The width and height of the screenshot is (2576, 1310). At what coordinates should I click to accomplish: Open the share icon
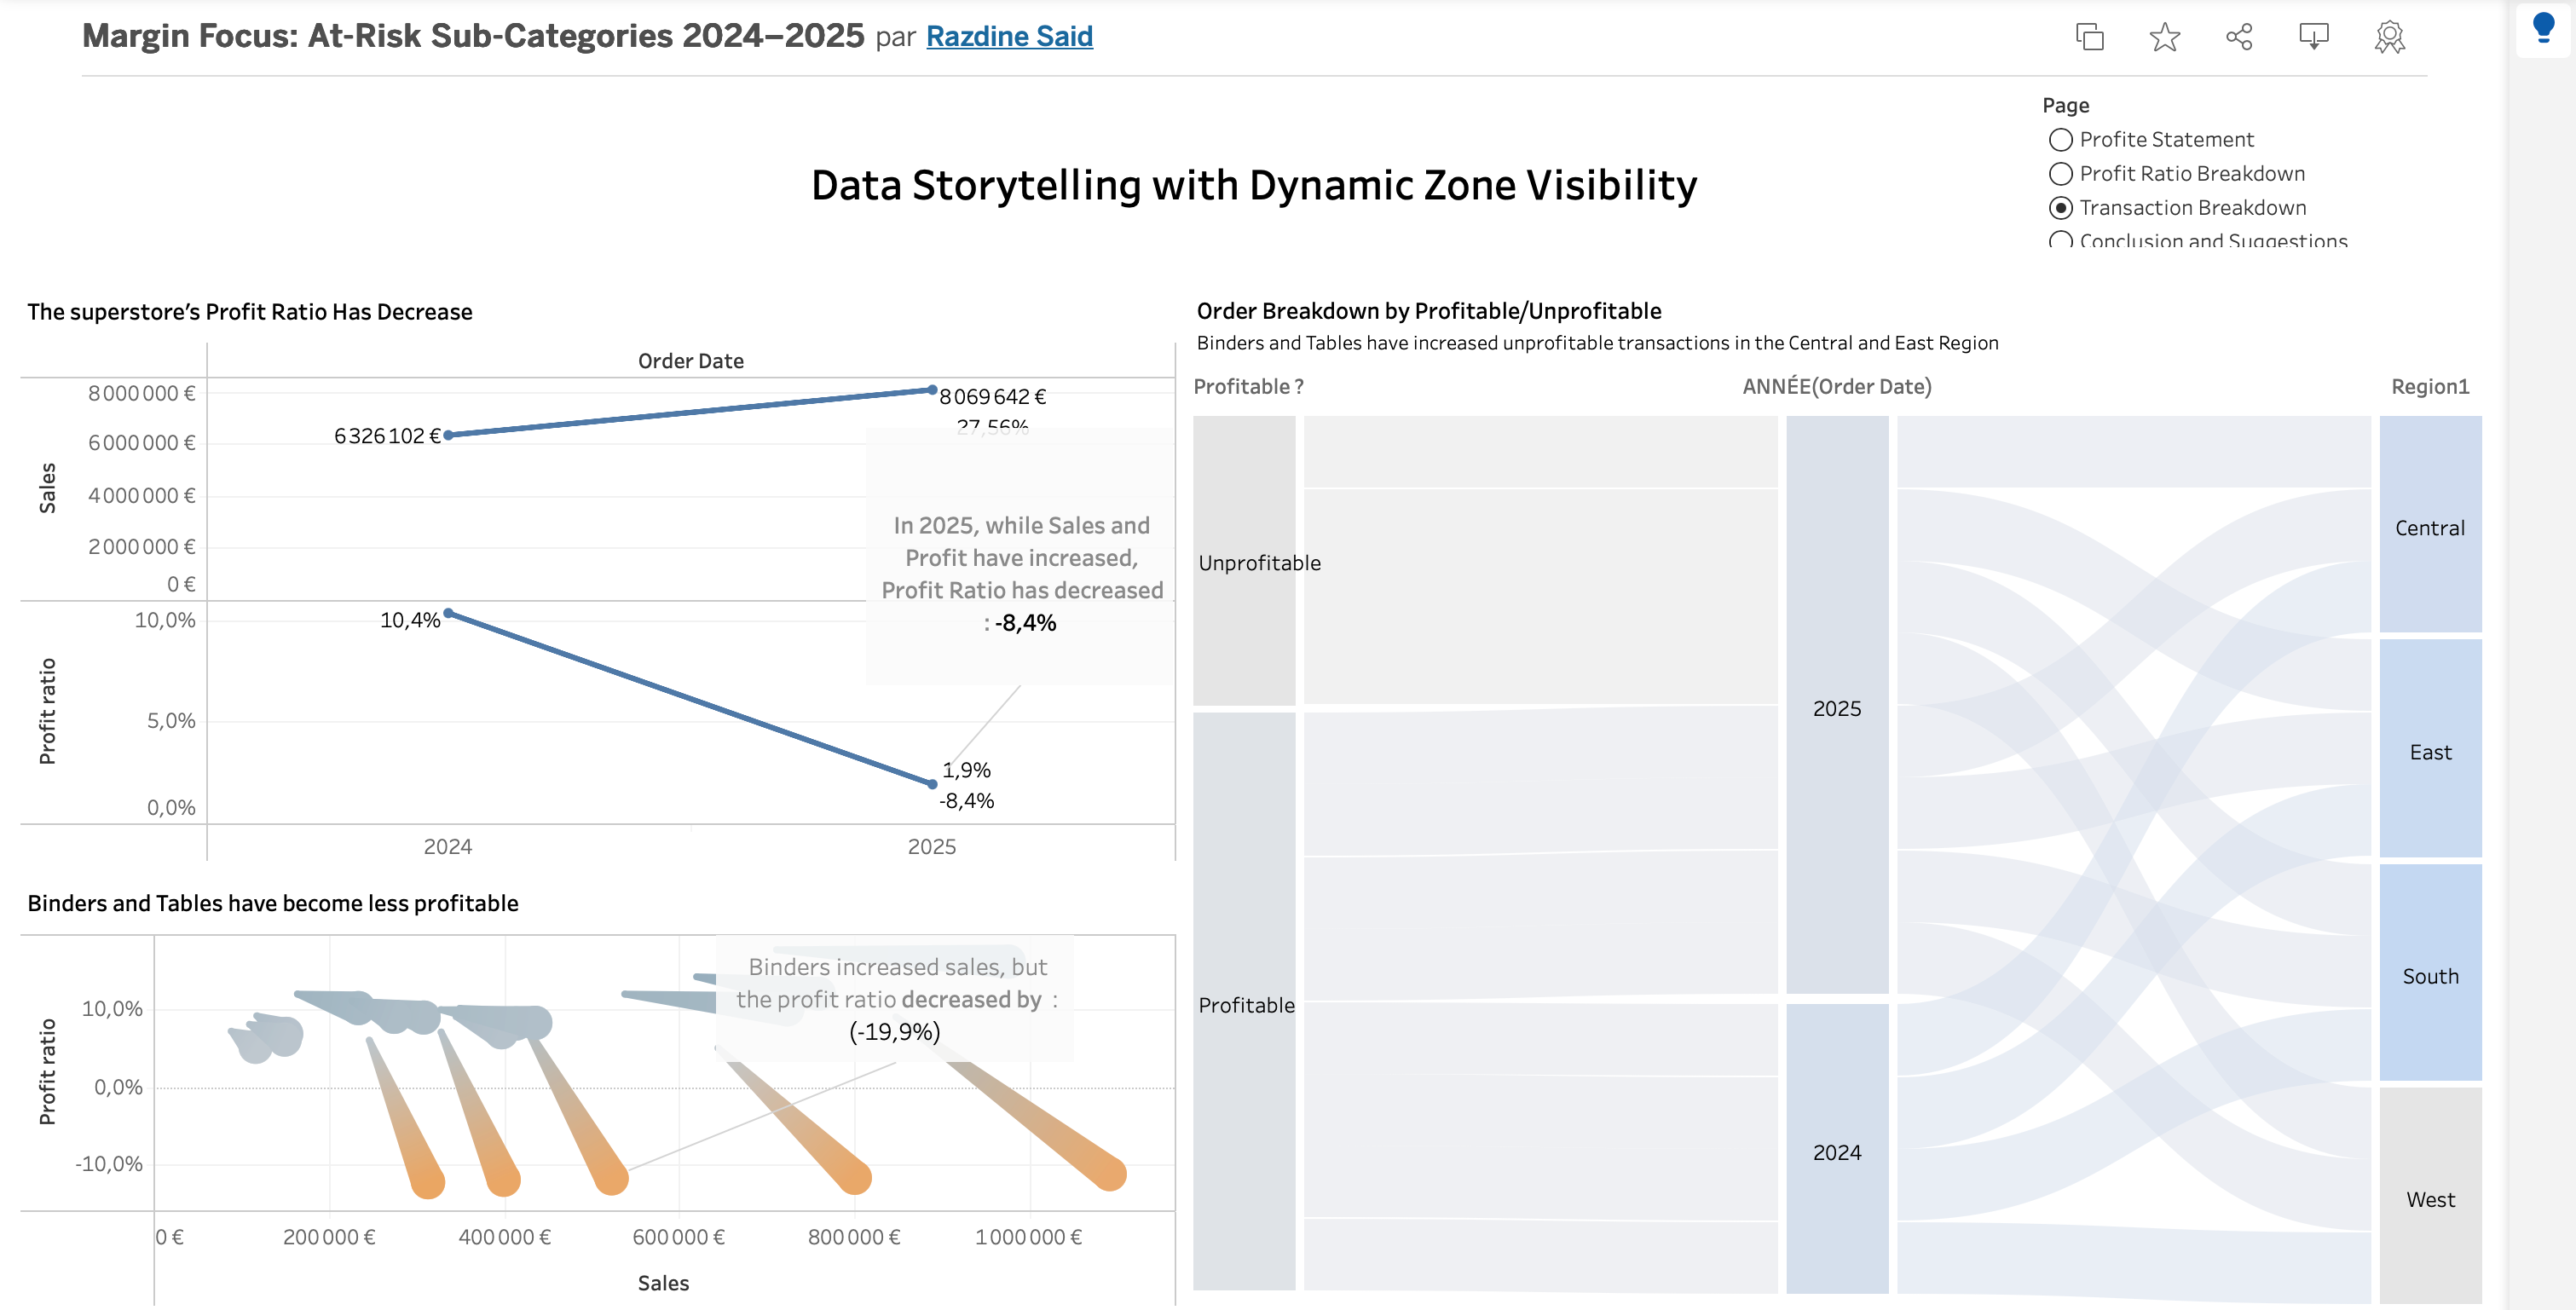(2239, 37)
